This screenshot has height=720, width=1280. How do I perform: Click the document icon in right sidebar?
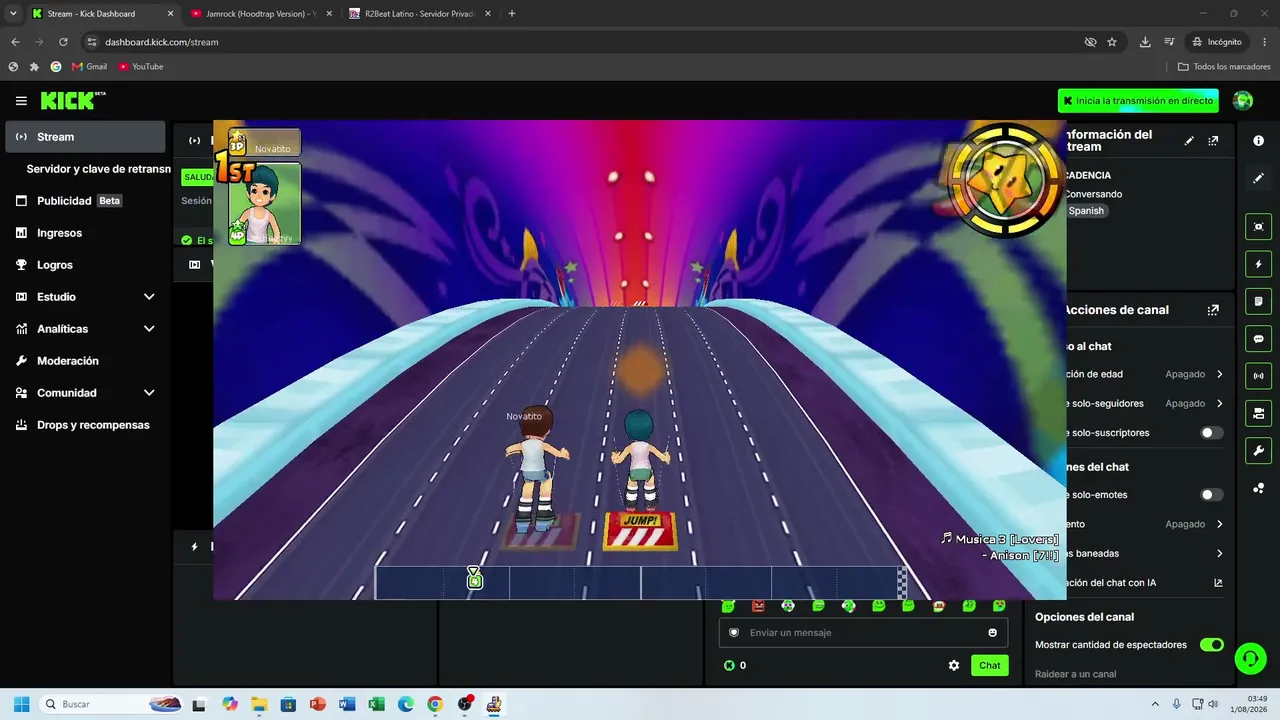click(1258, 301)
